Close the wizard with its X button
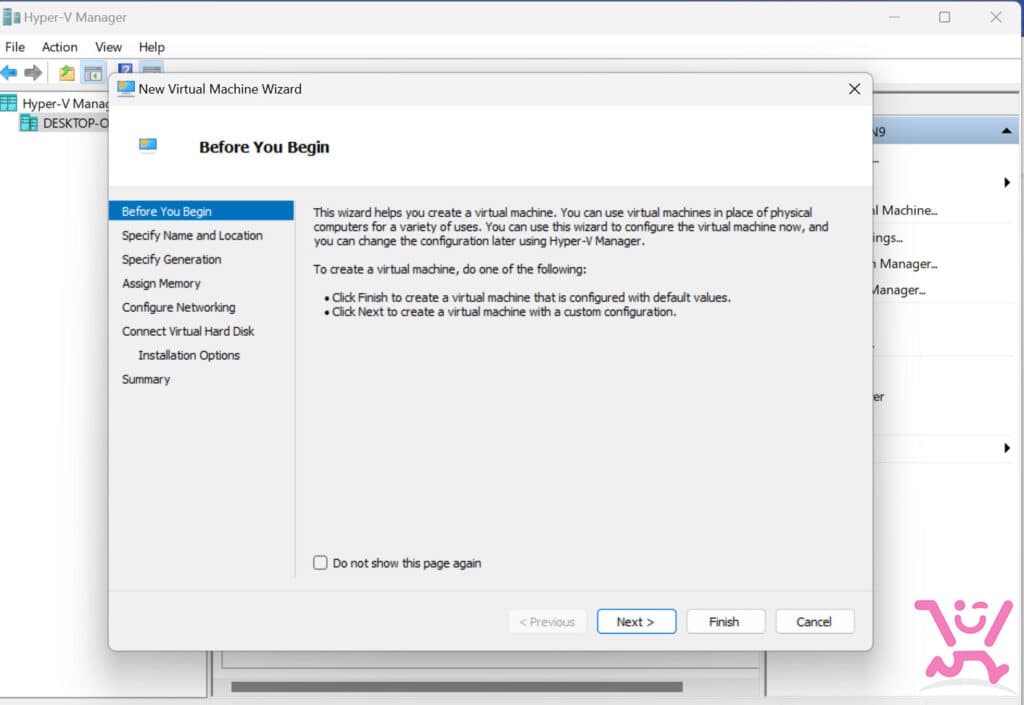The image size is (1024, 705). (x=854, y=89)
